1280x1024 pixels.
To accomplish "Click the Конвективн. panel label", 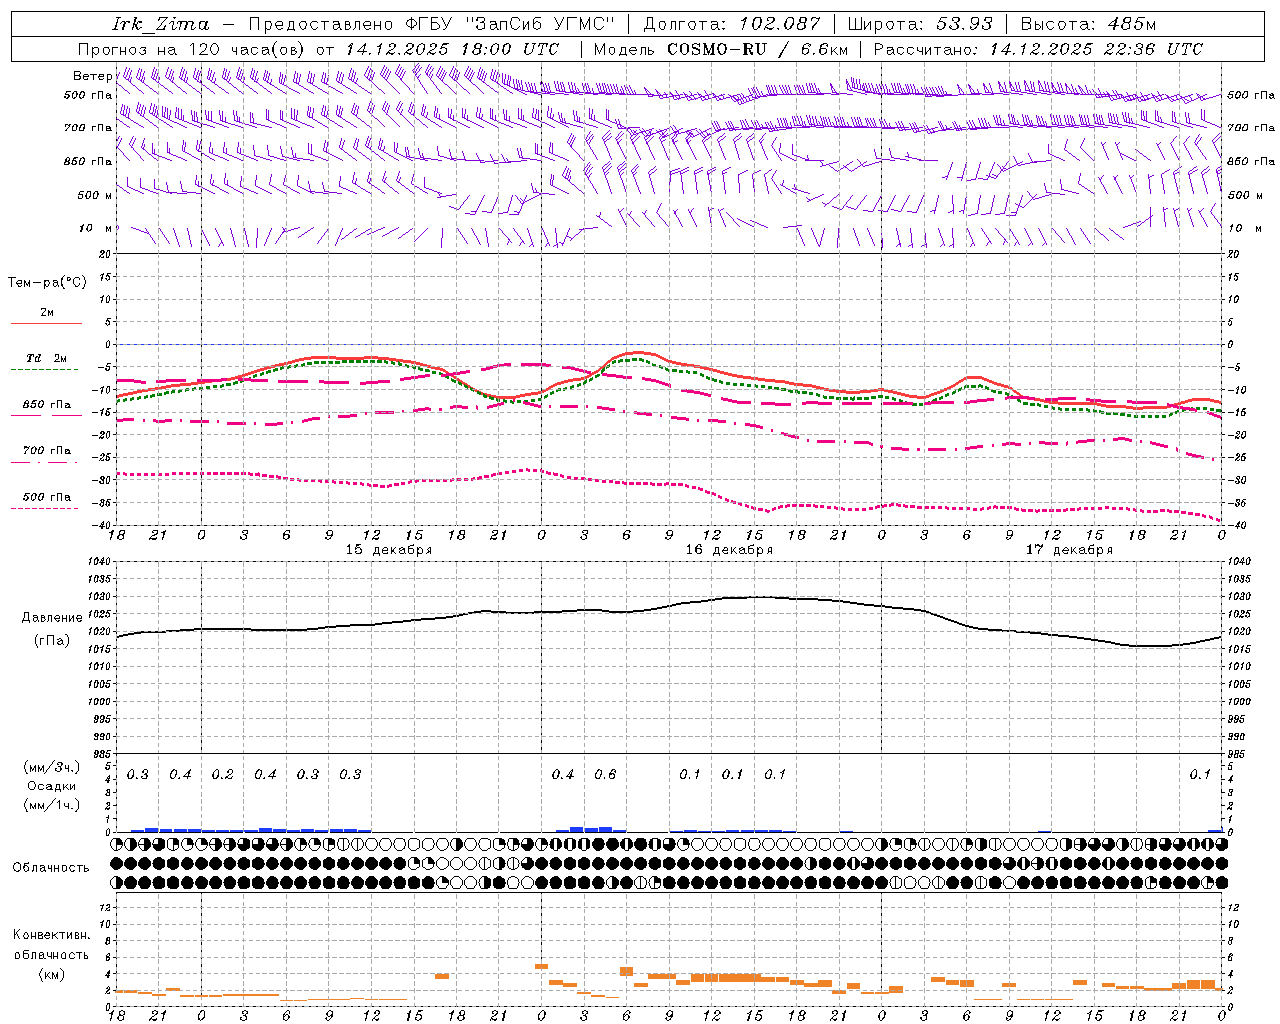I will 52,935.
